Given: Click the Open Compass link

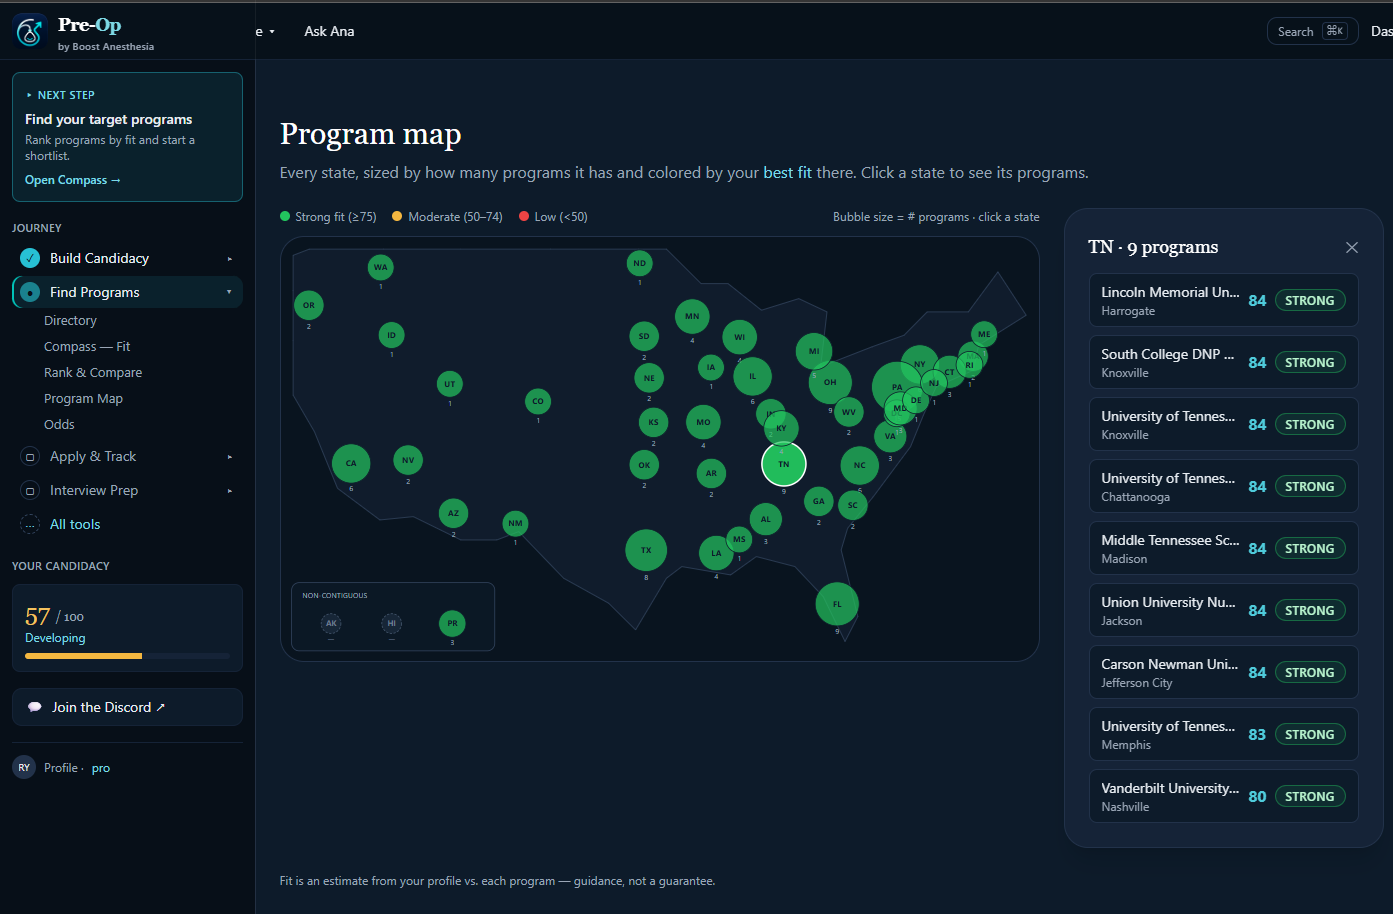Looking at the screenshot, I should [73, 180].
